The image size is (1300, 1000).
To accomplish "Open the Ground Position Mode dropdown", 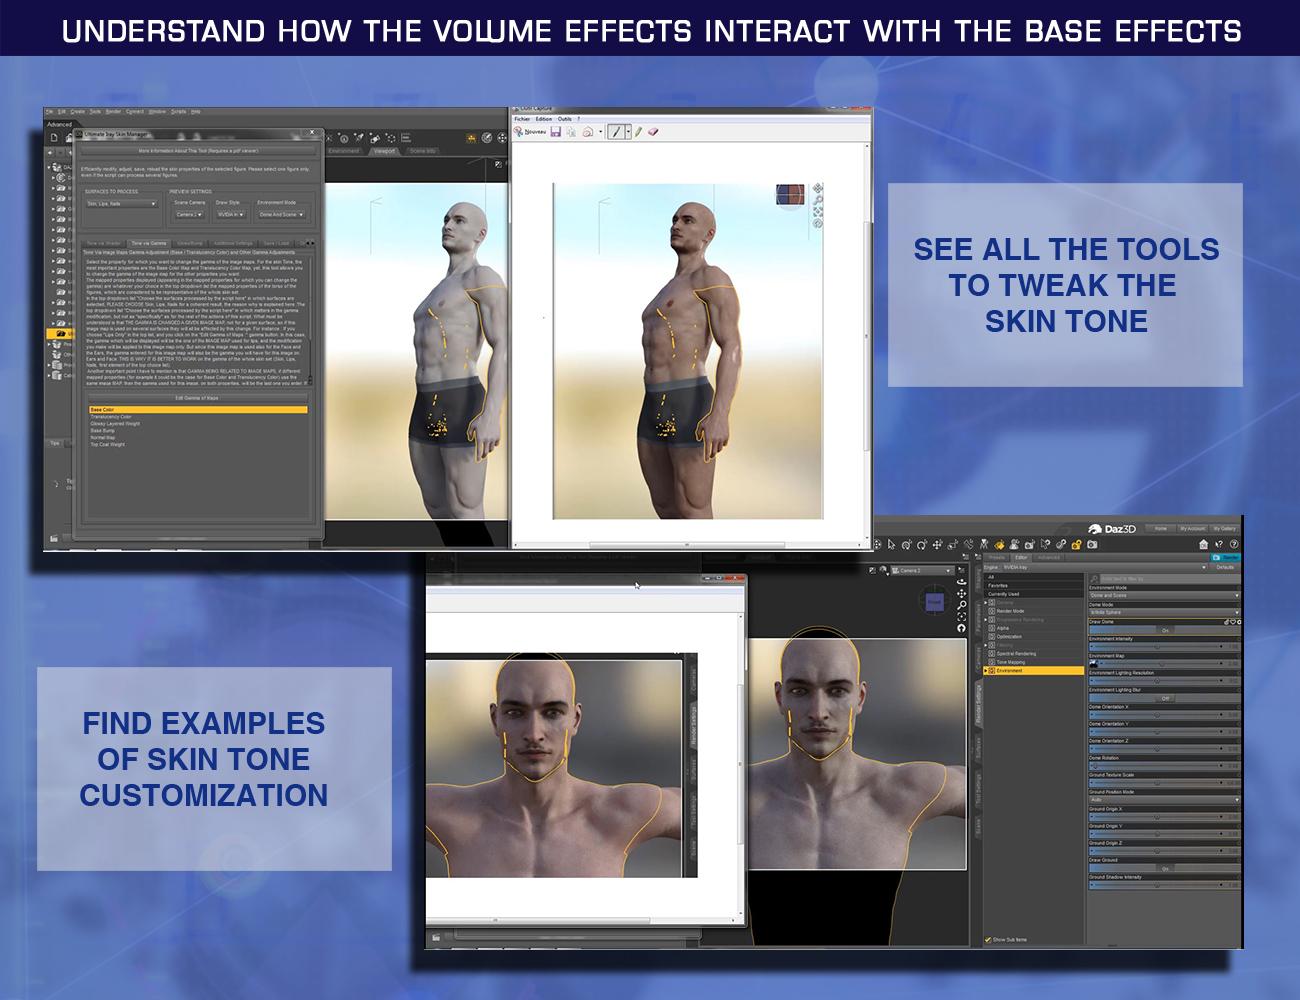I will (1165, 800).
